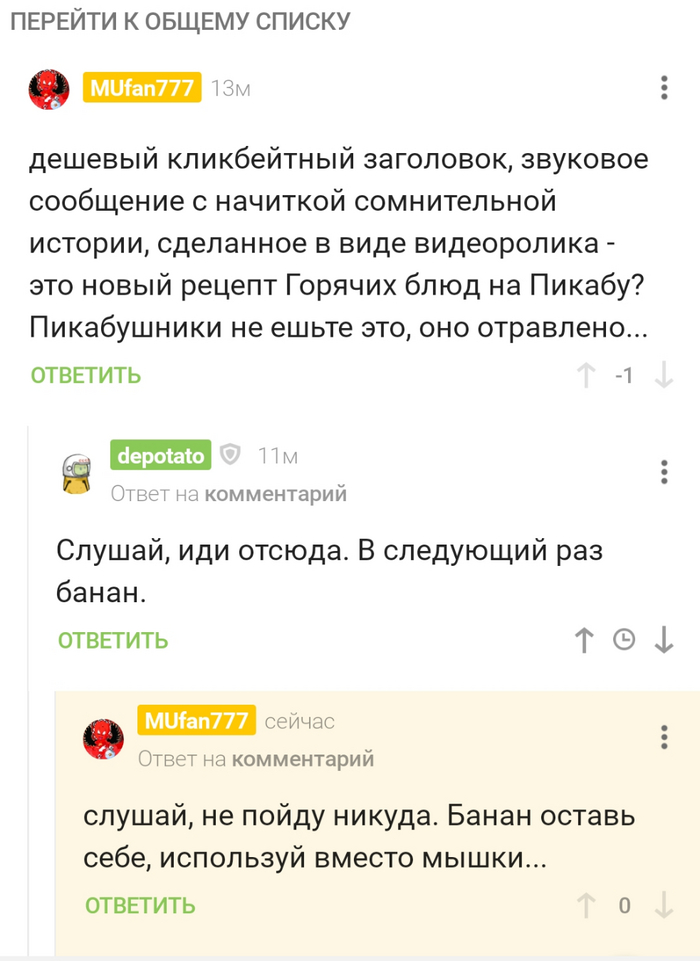Downvote the first MUfan777 comment

click(663, 376)
